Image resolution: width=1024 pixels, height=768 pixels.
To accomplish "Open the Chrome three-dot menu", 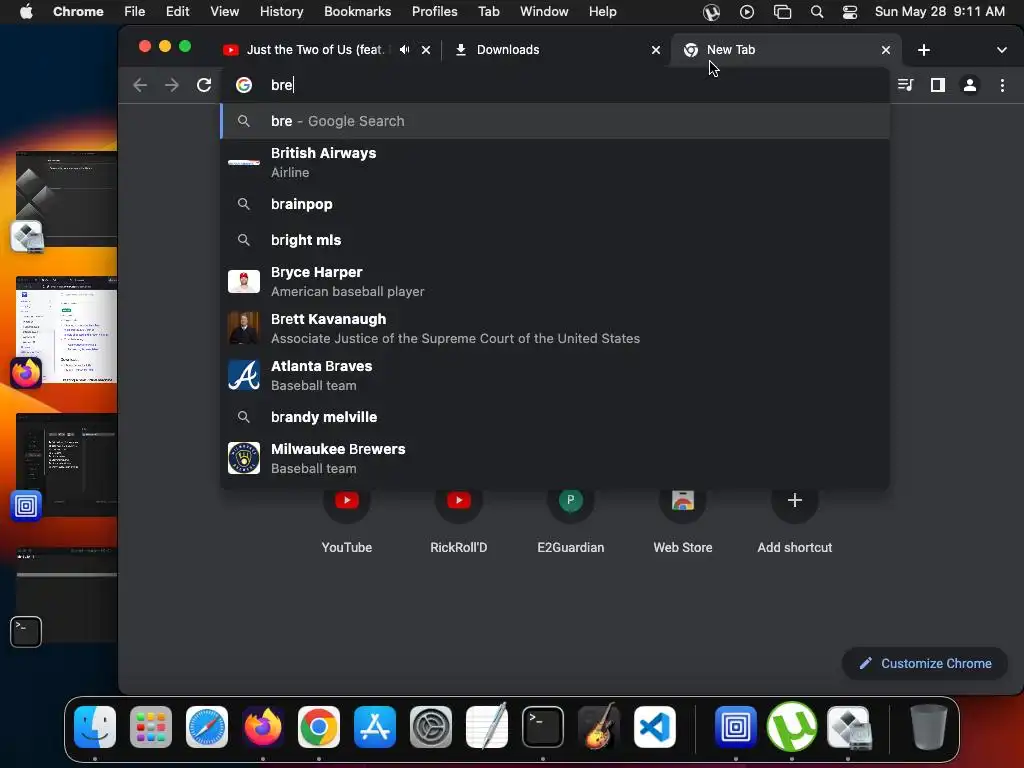I will [1002, 85].
